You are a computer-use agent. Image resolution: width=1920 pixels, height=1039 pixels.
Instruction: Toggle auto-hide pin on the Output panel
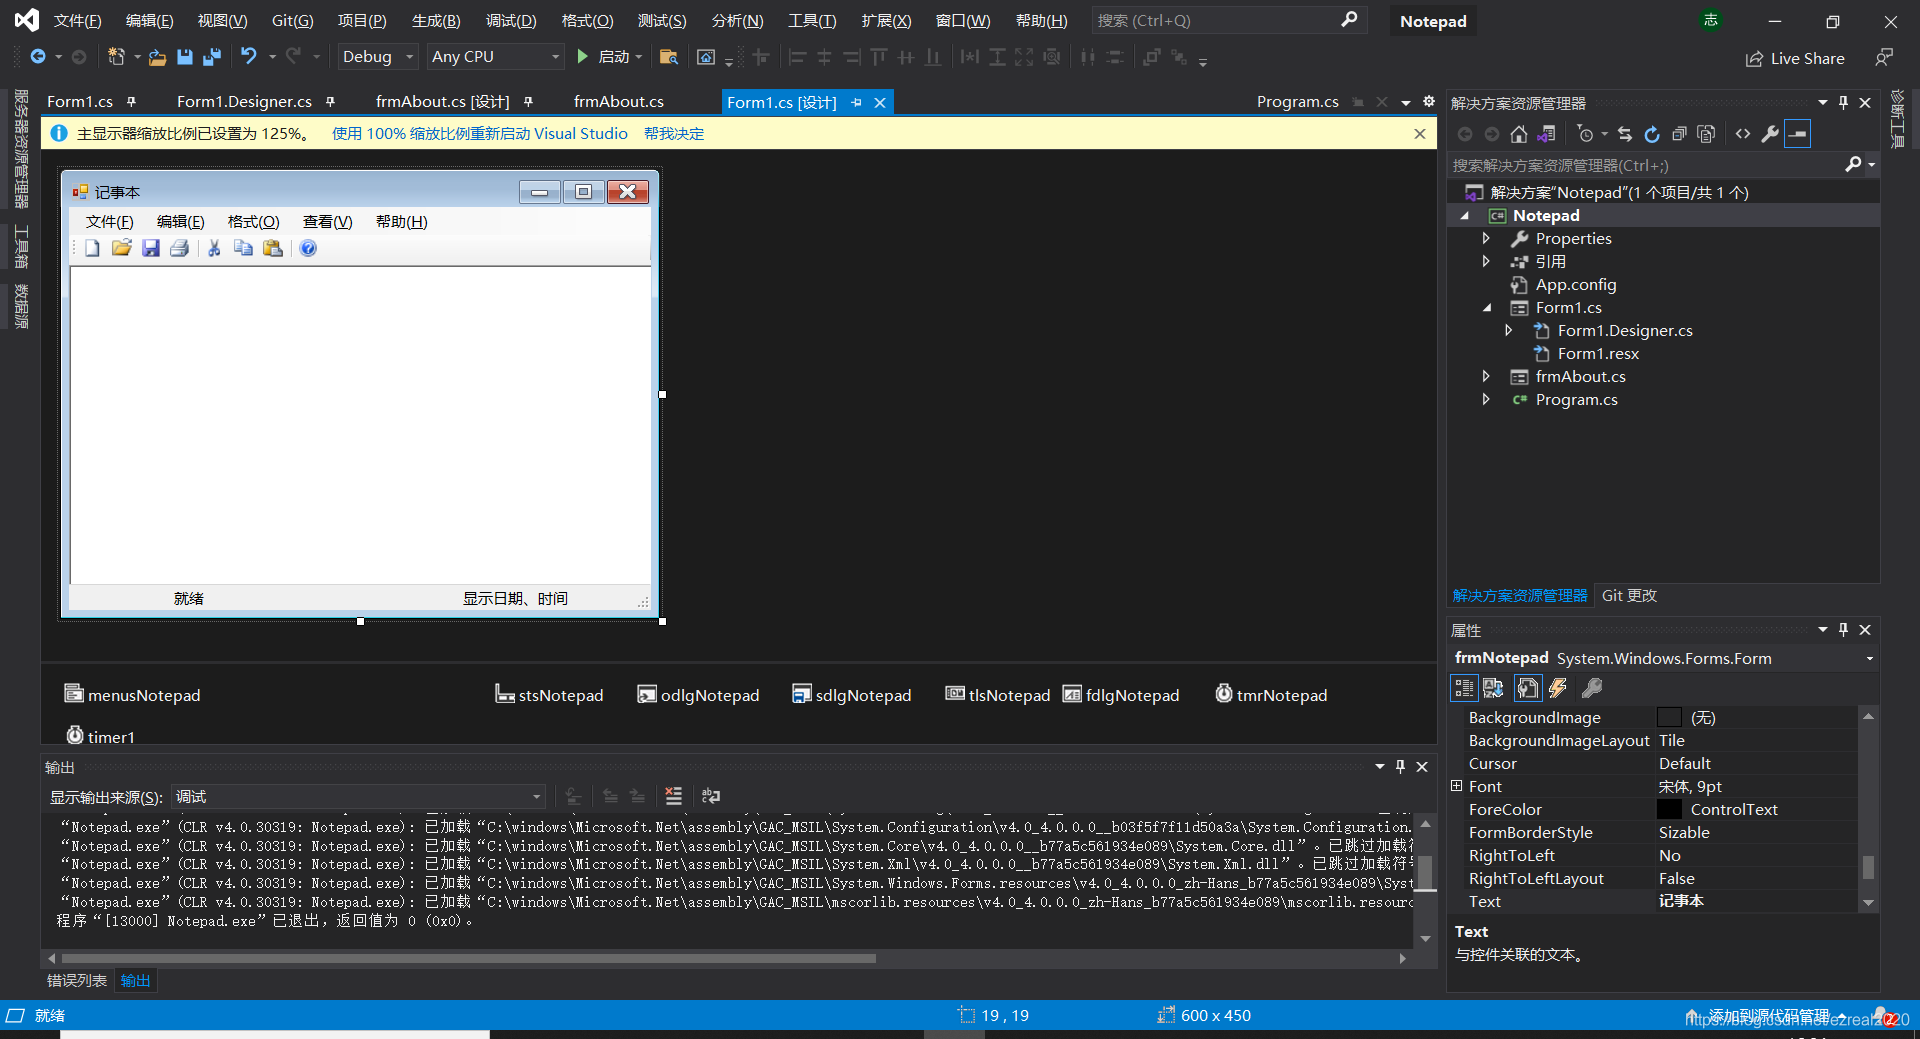coord(1400,767)
